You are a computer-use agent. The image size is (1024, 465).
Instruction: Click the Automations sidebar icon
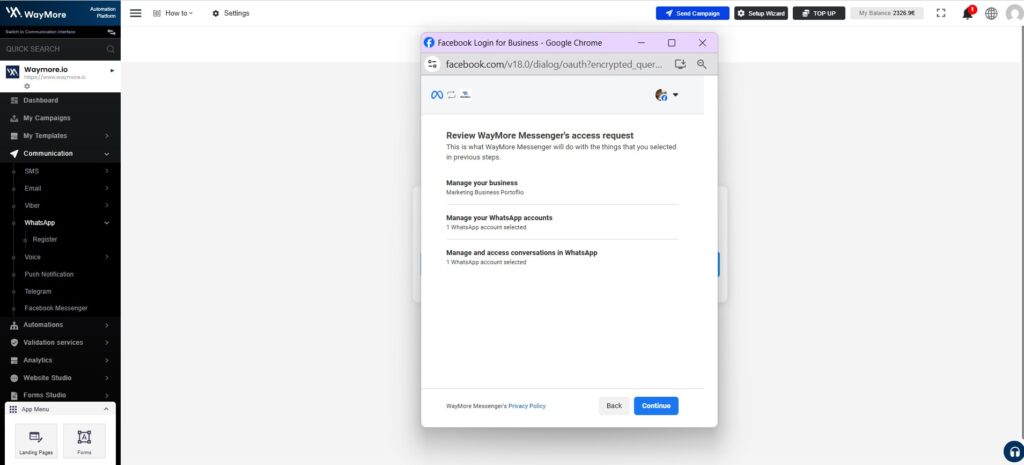[14, 325]
